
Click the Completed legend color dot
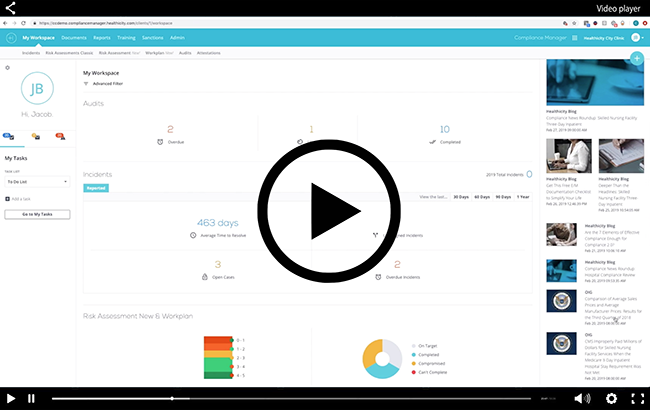tap(414, 355)
